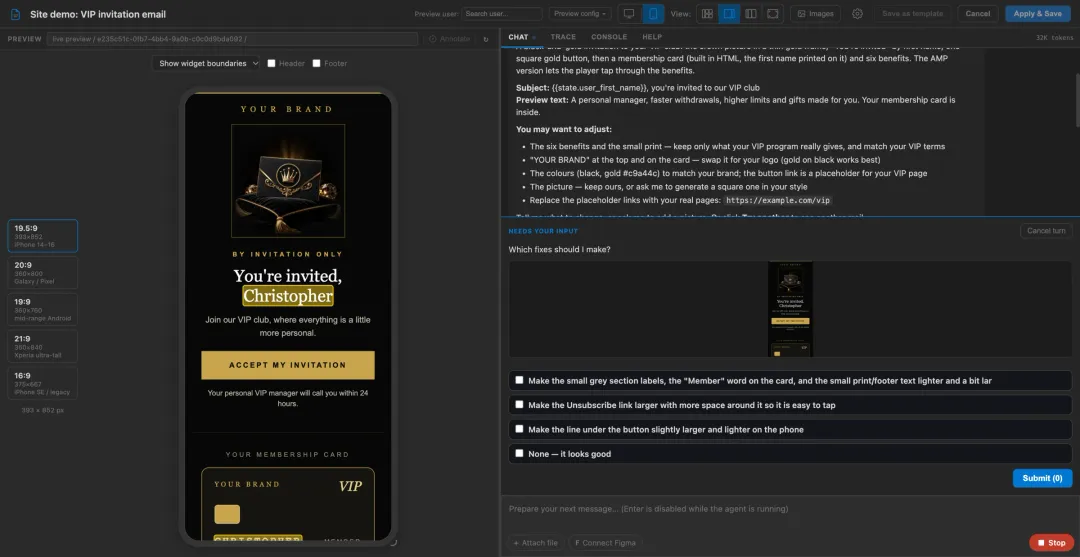This screenshot has width=1080, height=557.
Task: Click the "Site demo: VIP invitation email" title
Action: tap(98, 14)
